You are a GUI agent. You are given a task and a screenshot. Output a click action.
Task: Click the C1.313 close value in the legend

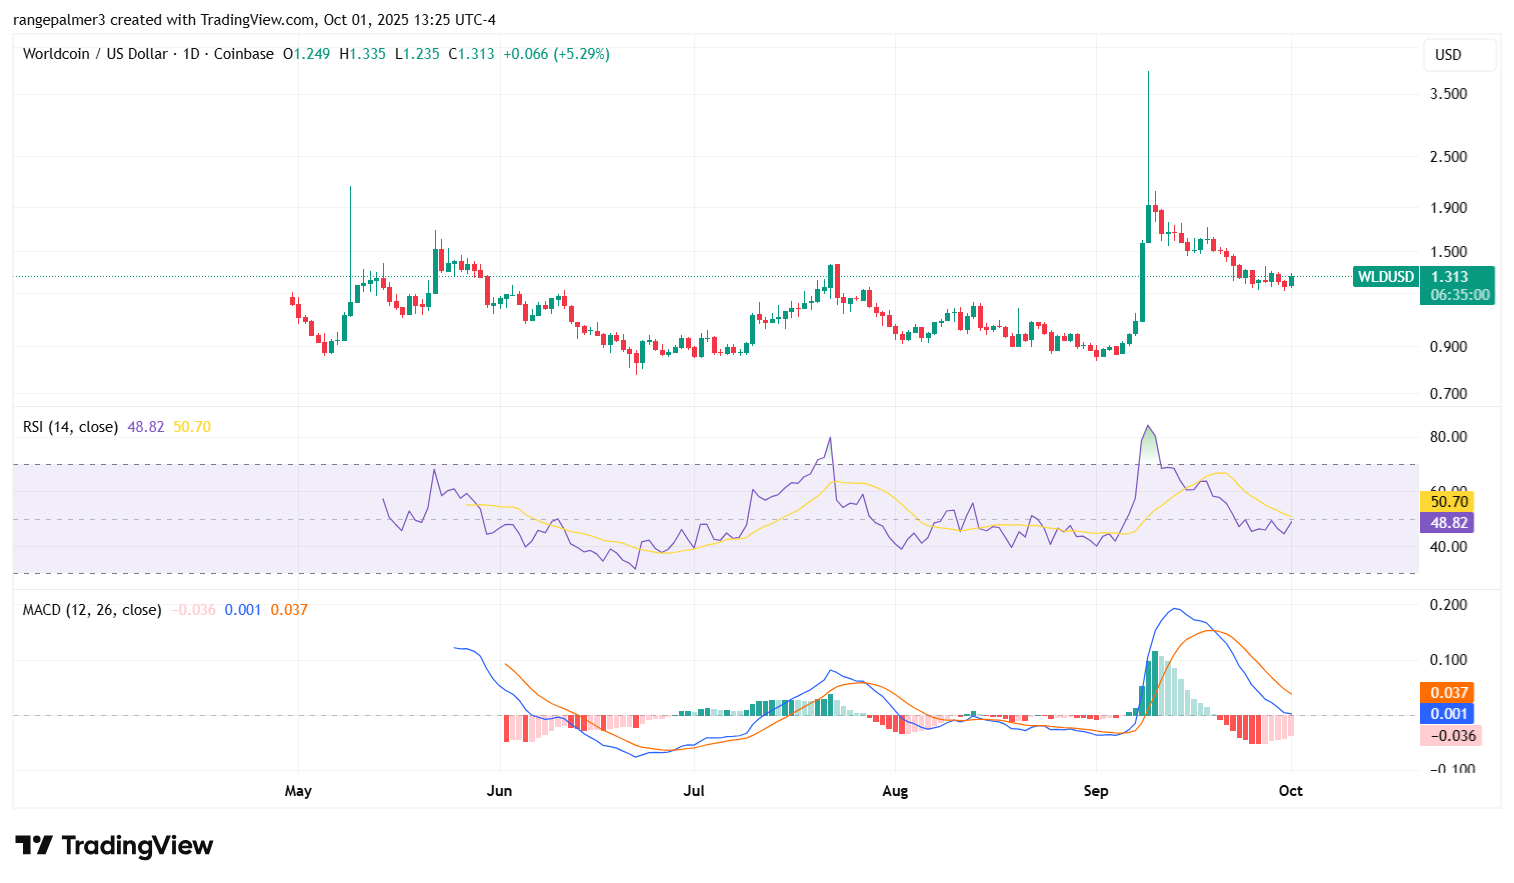coord(473,54)
